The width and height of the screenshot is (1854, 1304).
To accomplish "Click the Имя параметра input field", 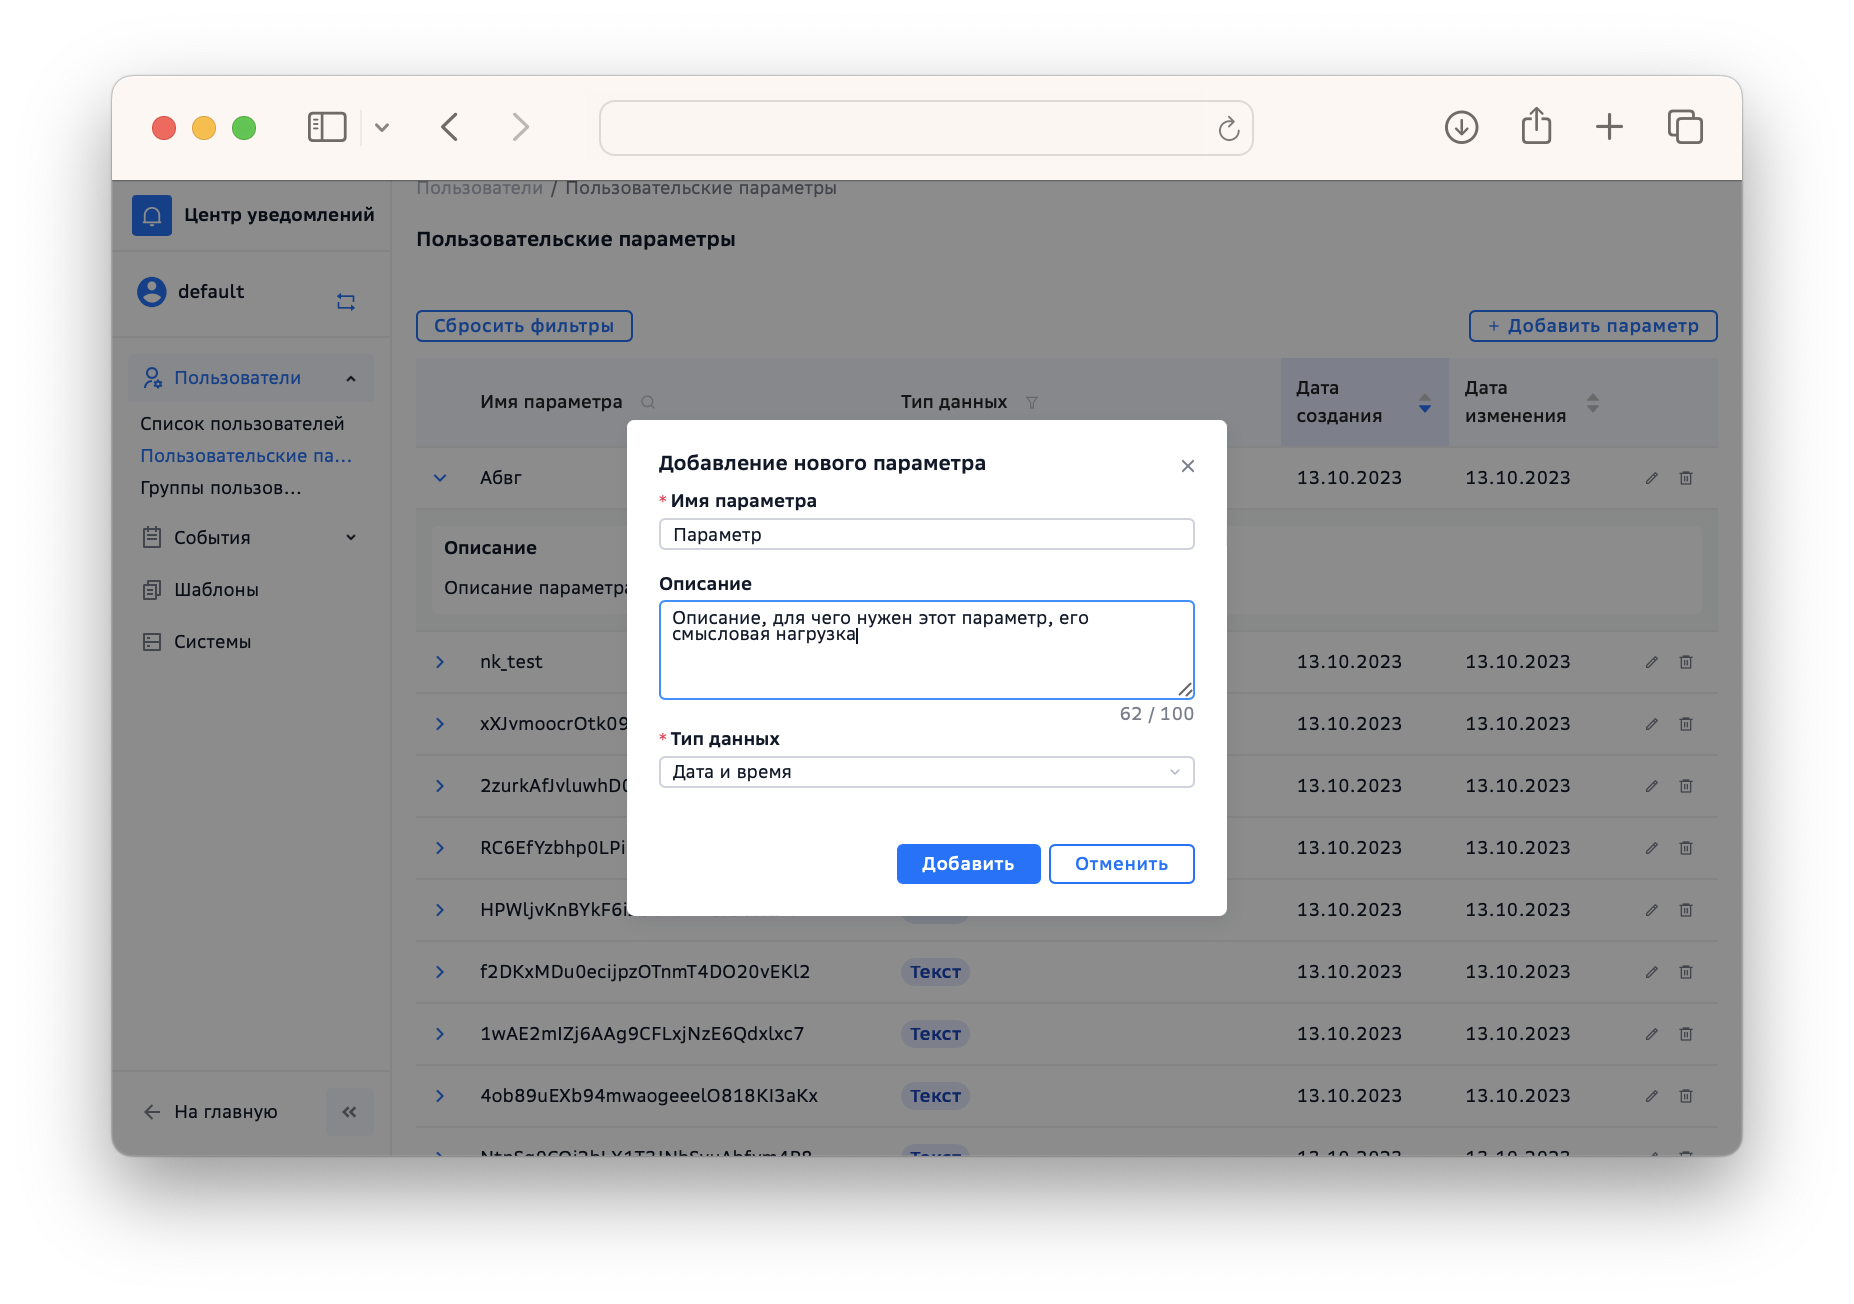I will point(927,534).
